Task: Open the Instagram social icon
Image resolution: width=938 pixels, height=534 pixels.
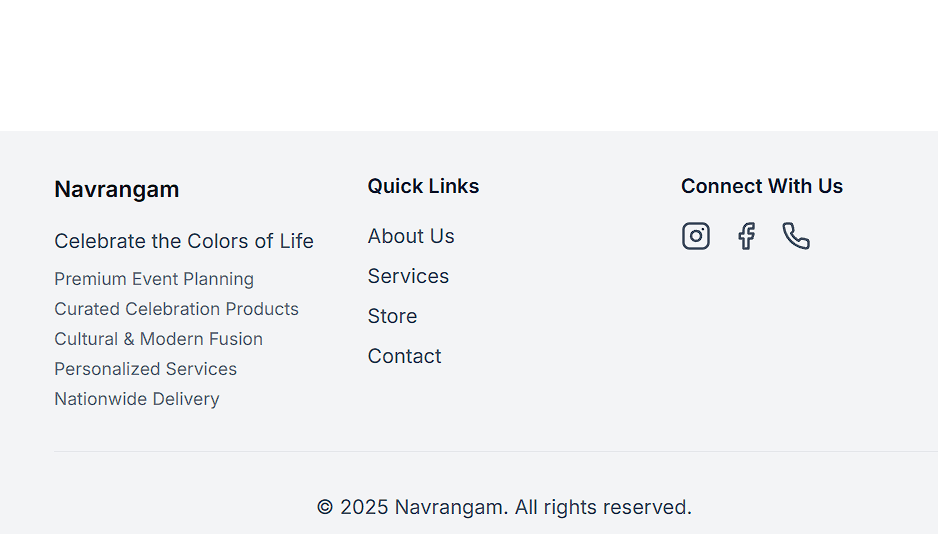Action: (x=696, y=236)
